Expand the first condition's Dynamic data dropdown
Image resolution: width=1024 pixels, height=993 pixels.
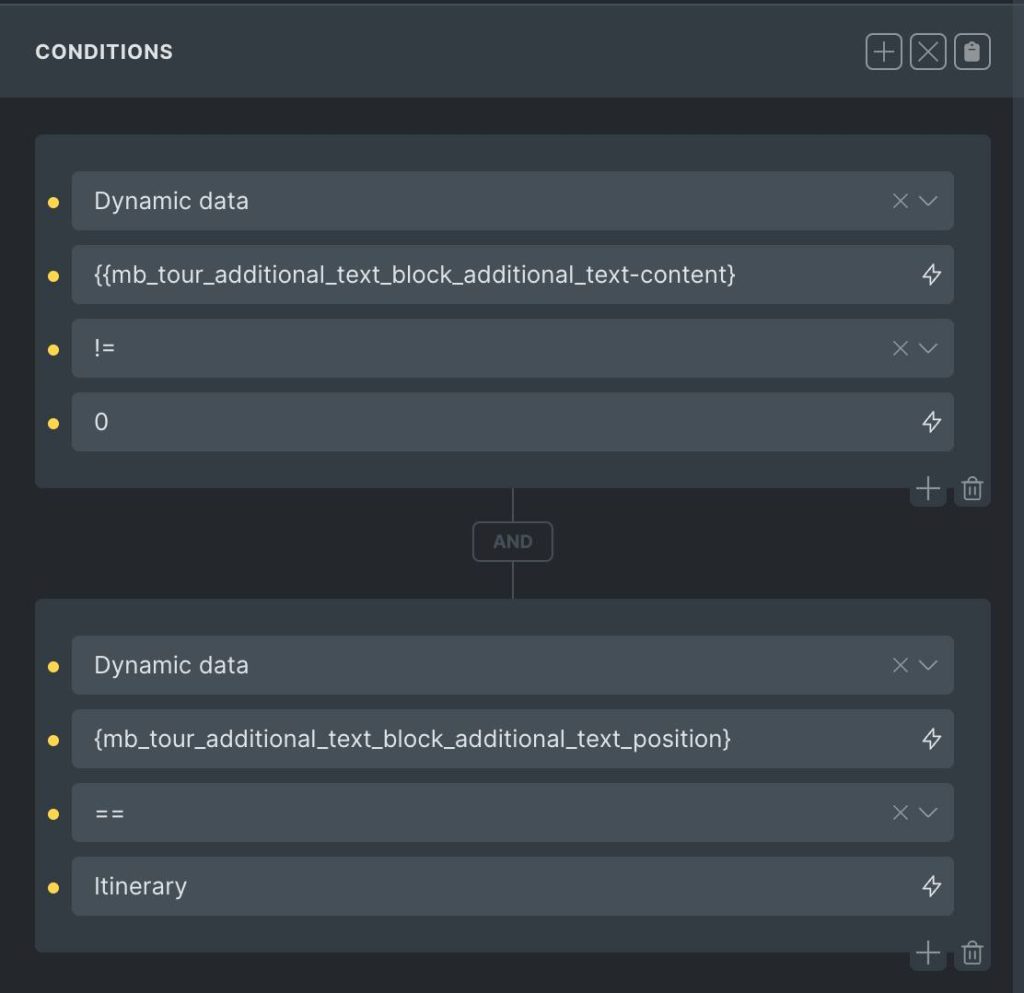(x=928, y=201)
